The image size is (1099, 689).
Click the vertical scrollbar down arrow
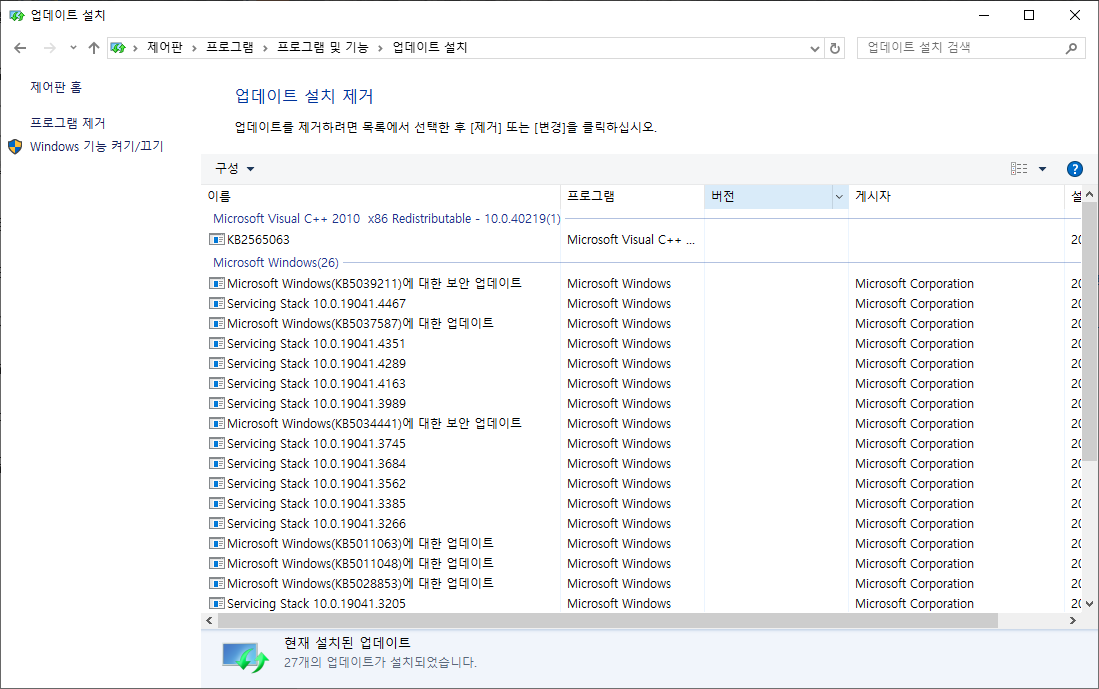[x=1089, y=603]
